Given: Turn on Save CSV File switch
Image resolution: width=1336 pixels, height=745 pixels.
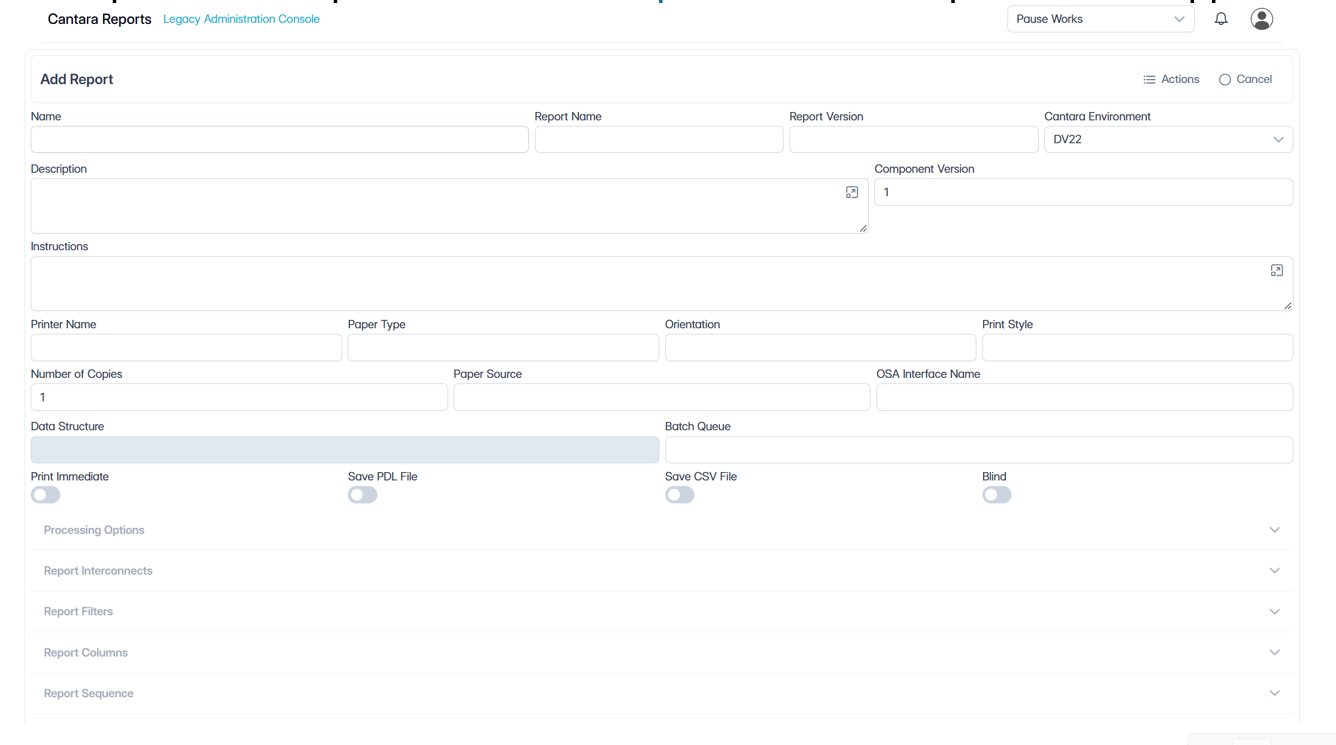Looking at the screenshot, I should [x=680, y=495].
